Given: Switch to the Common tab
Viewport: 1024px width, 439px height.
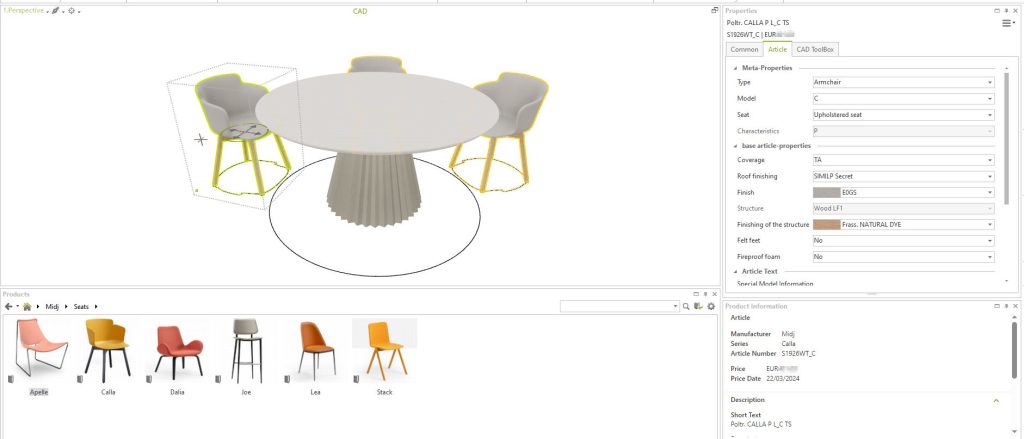Looking at the screenshot, I should pos(744,50).
